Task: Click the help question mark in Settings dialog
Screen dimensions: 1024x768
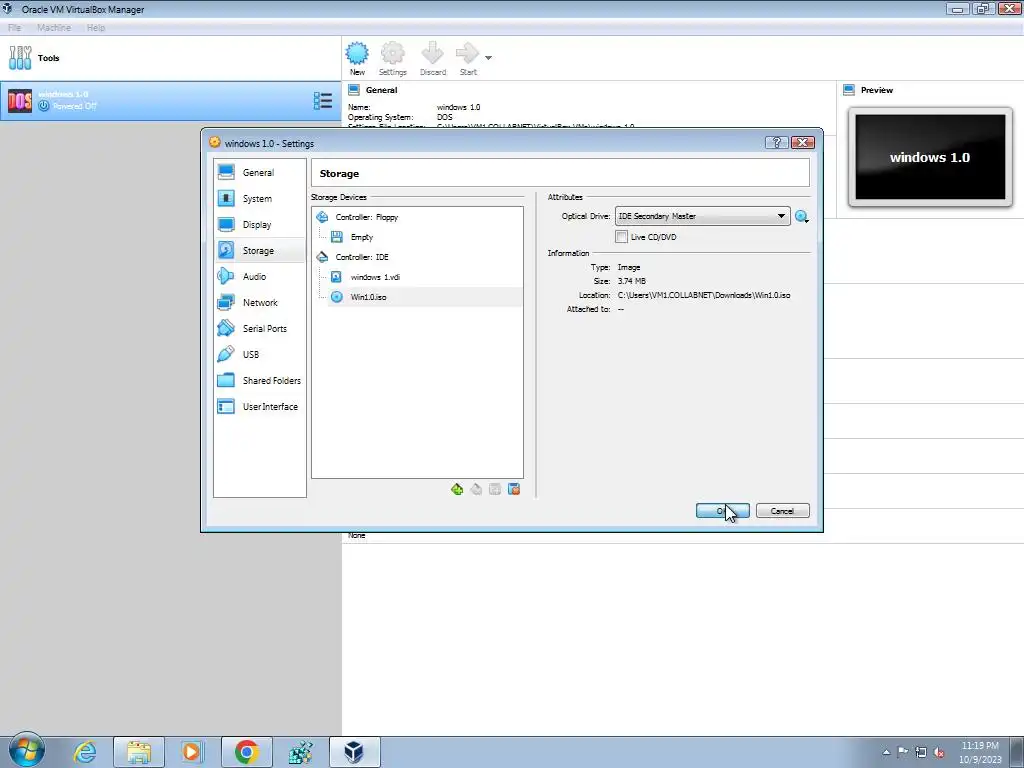Action: [x=776, y=142]
